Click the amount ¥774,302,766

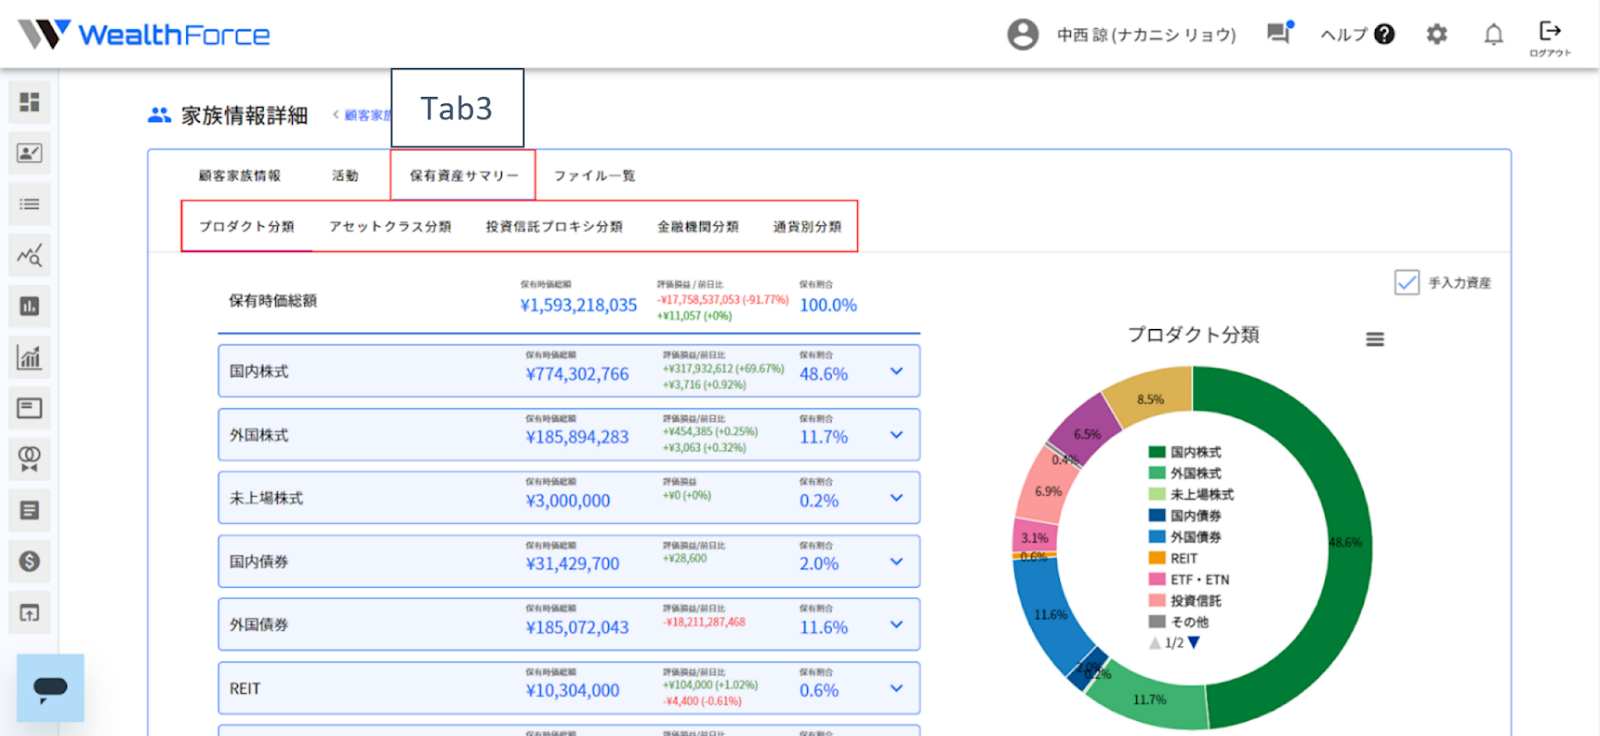(x=577, y=374)
